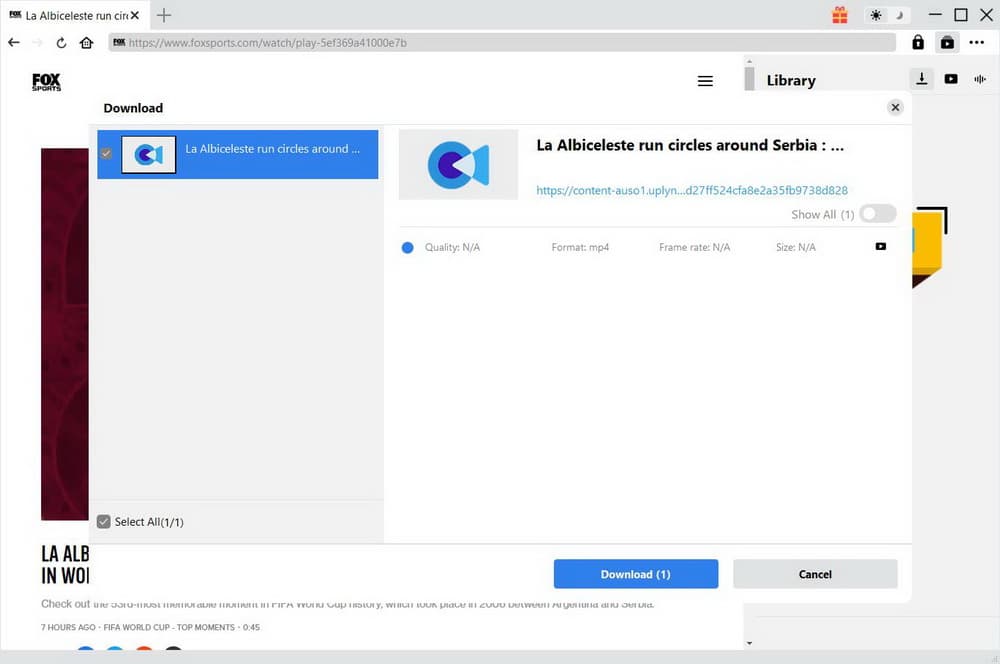Viewport: 1000px width, 664px height.
Task: Open the Library video section icon
Action: click(x=950, y=79)
